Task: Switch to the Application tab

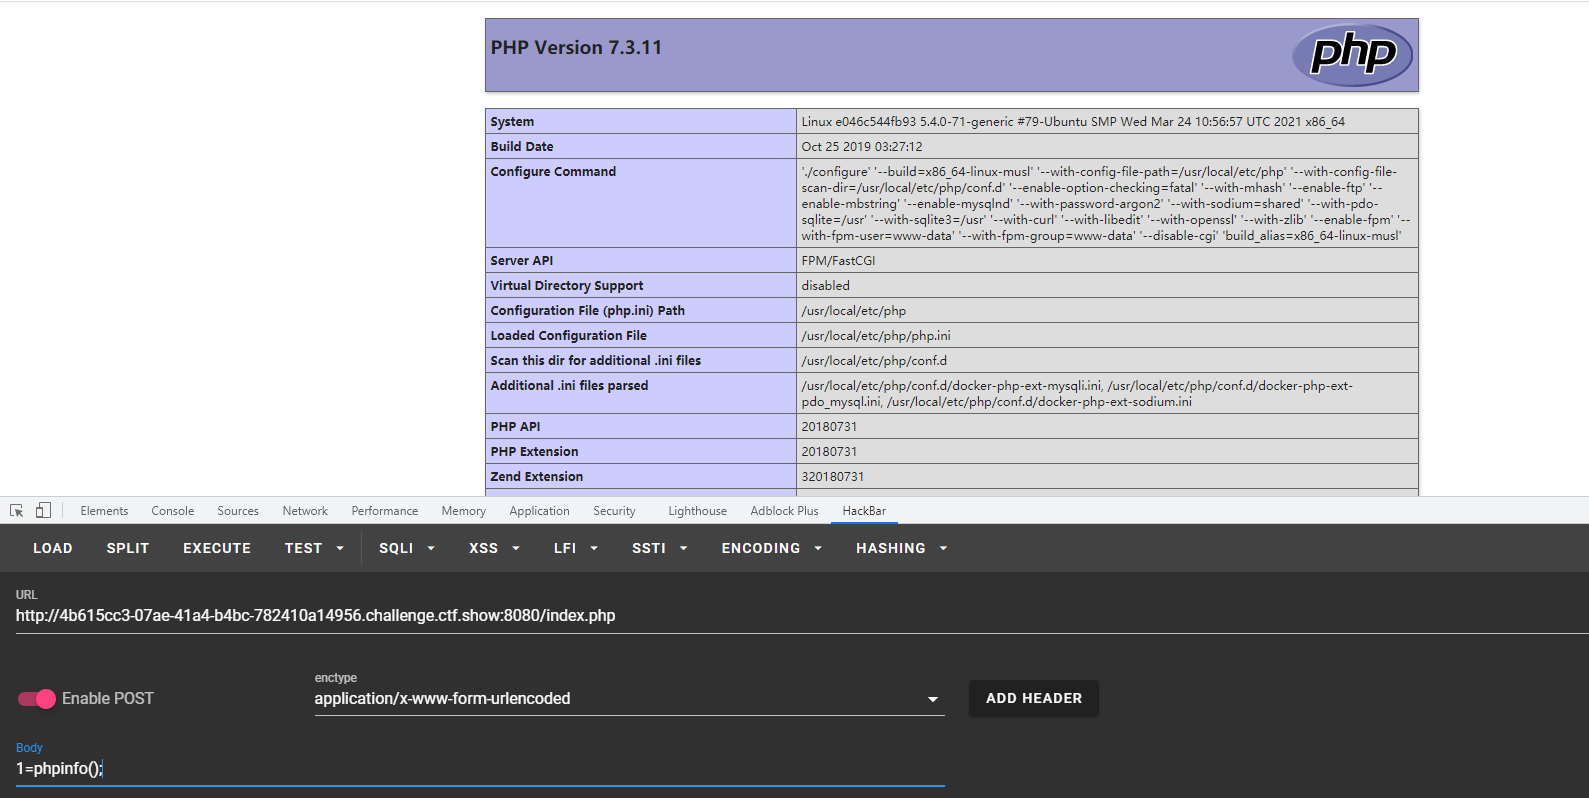Action: (x=539, y=510)
